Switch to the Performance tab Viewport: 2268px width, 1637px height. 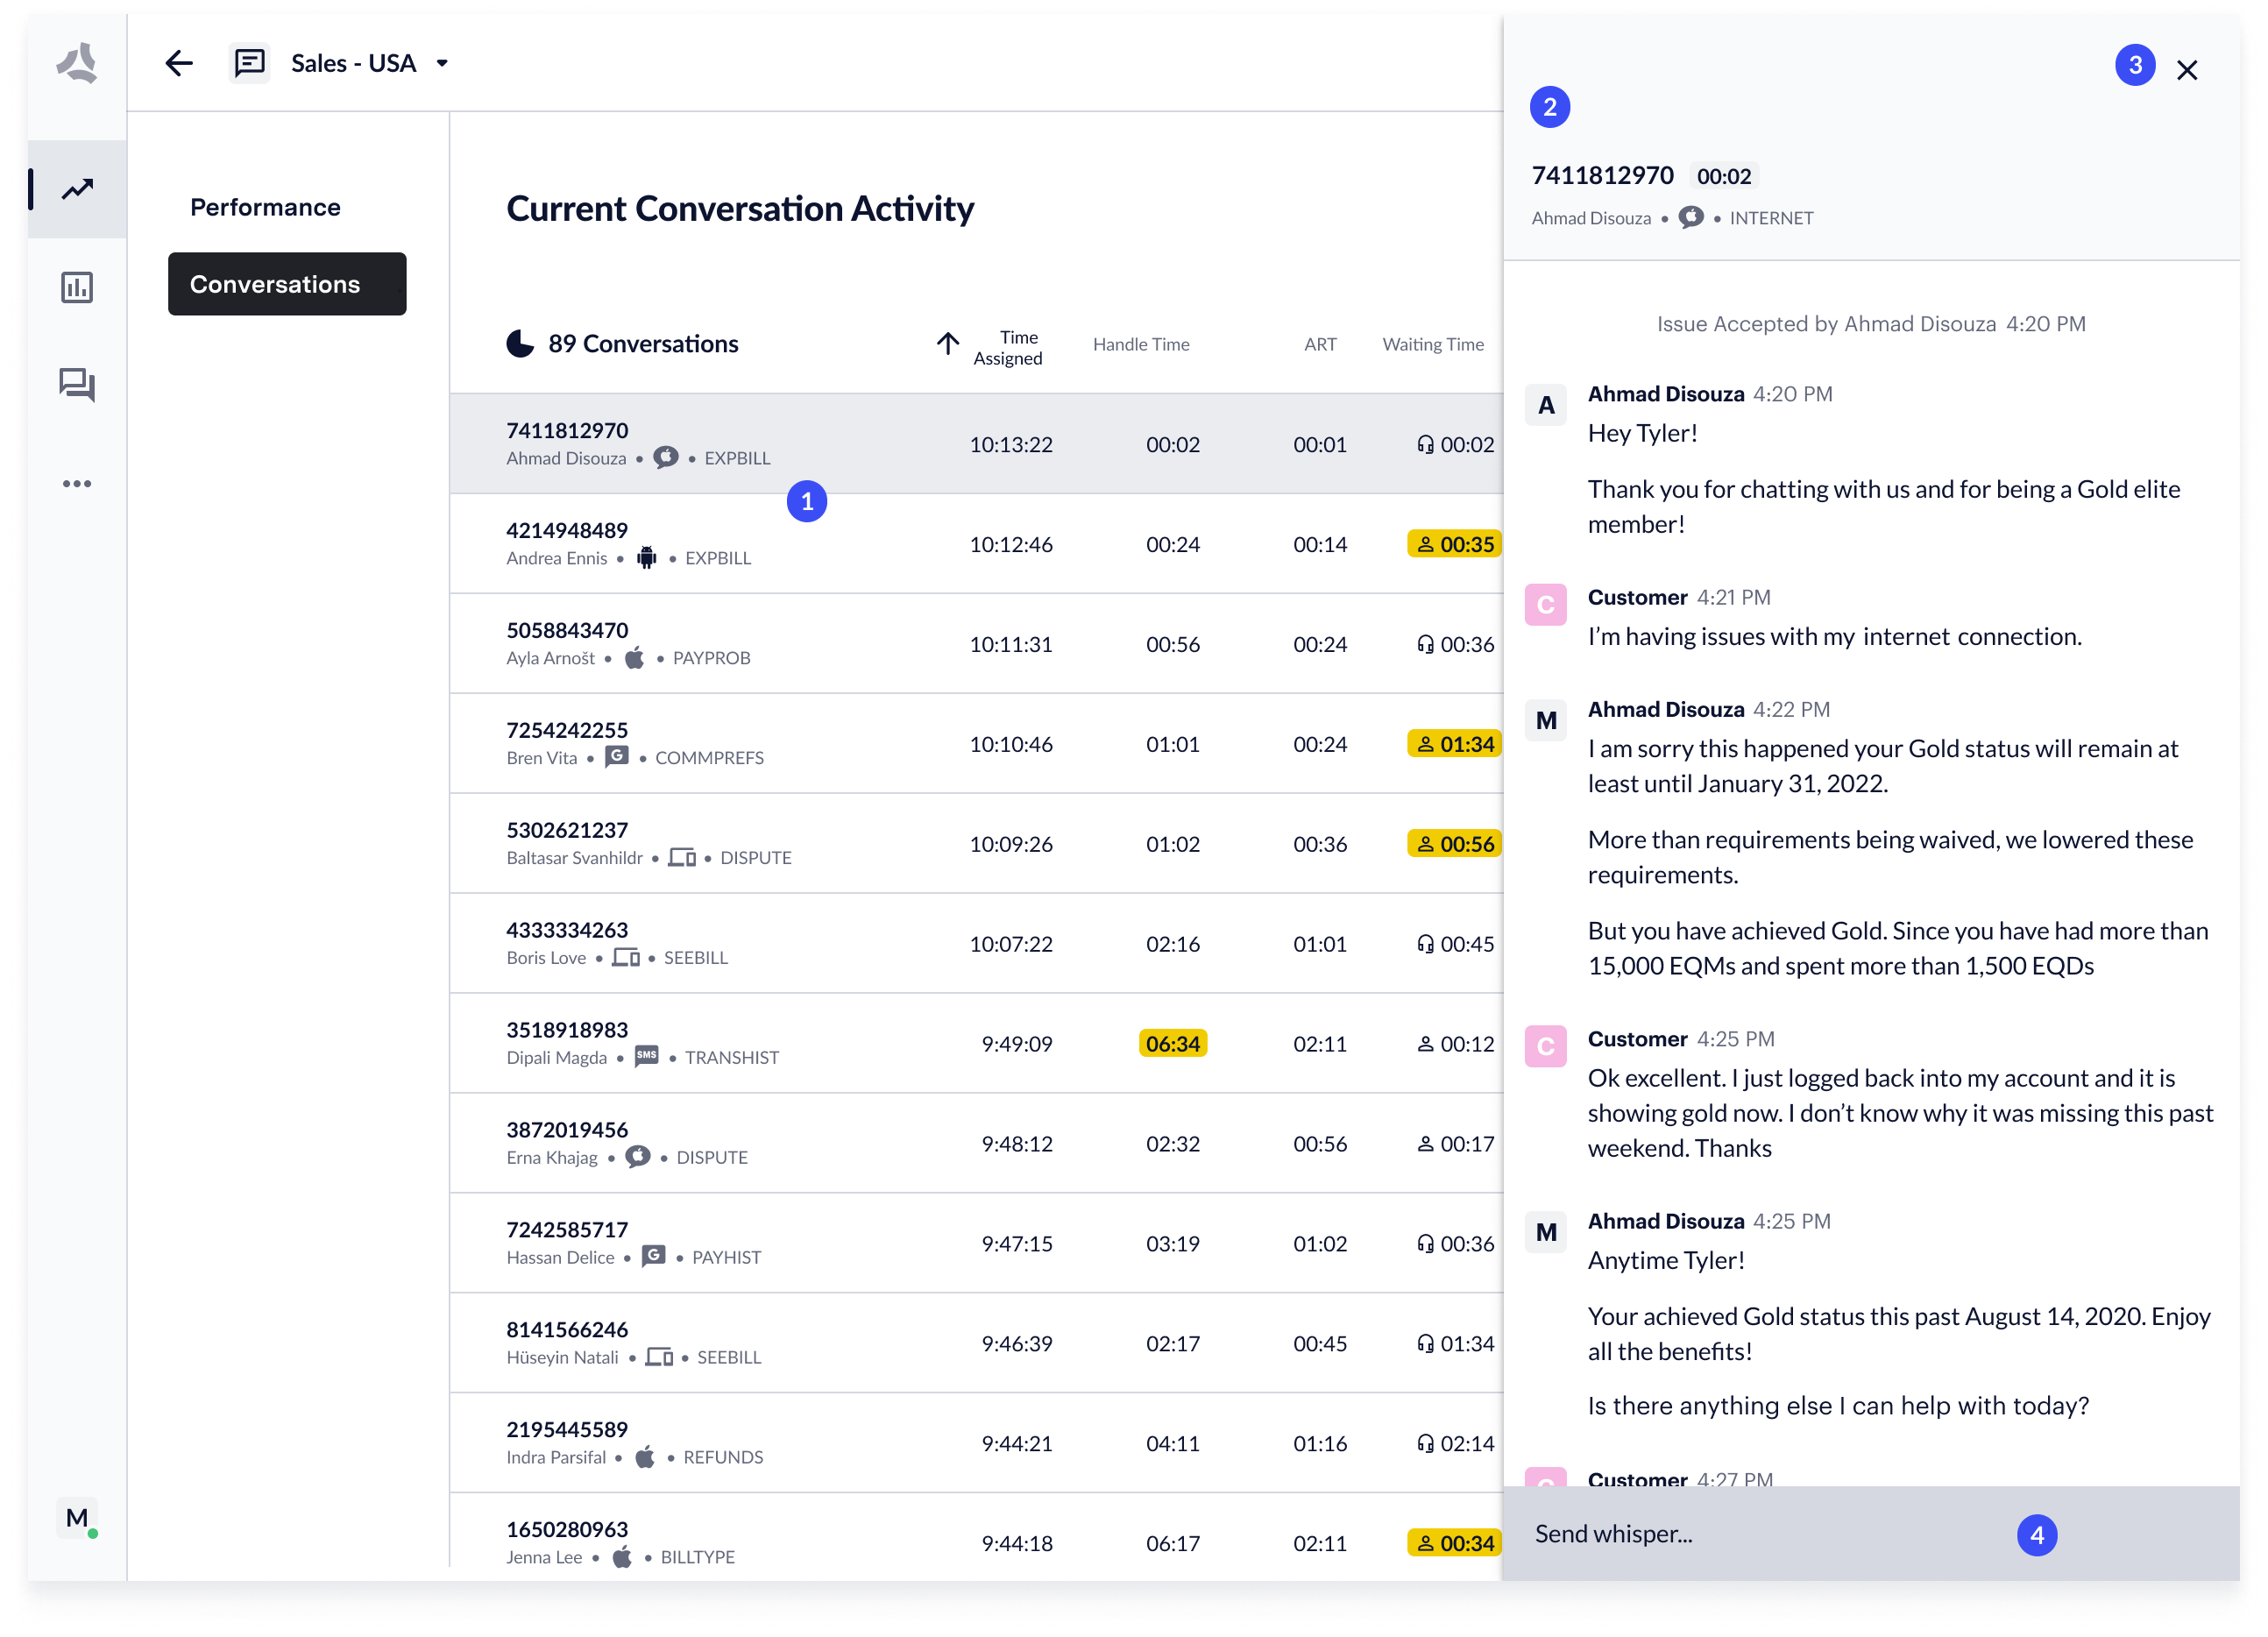pyautogui.click(x=265, y=207)
